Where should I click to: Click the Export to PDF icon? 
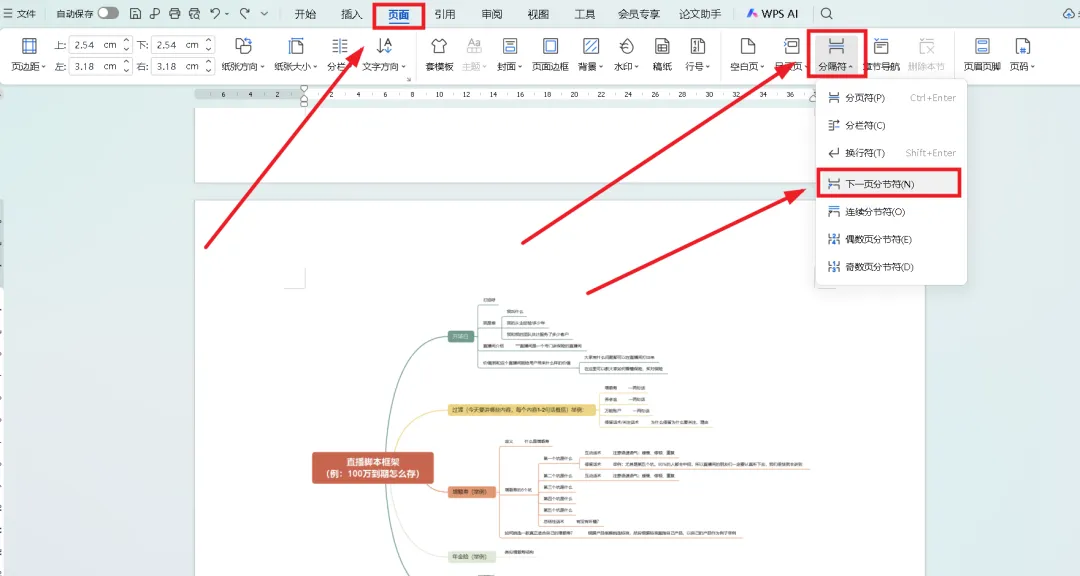click(x=155, y=13)
